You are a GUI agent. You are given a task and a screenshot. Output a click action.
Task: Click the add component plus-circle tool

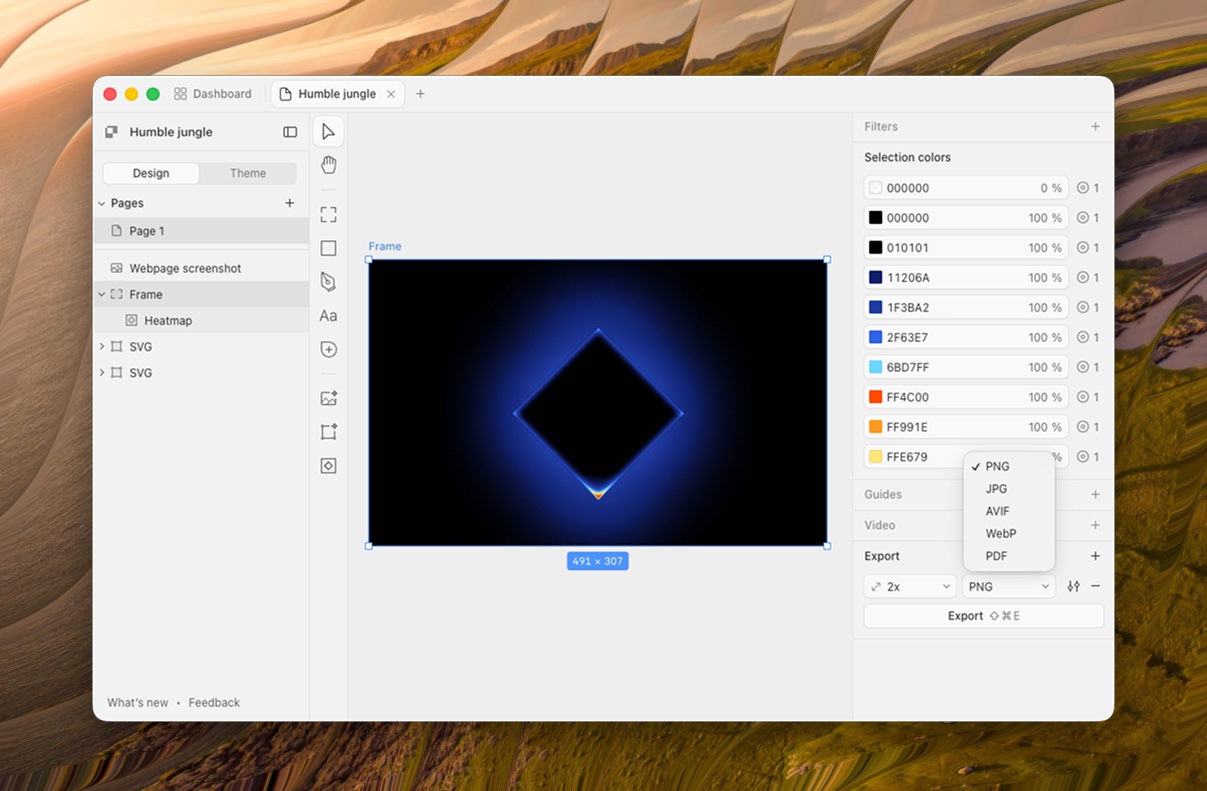tap(328, 349)
